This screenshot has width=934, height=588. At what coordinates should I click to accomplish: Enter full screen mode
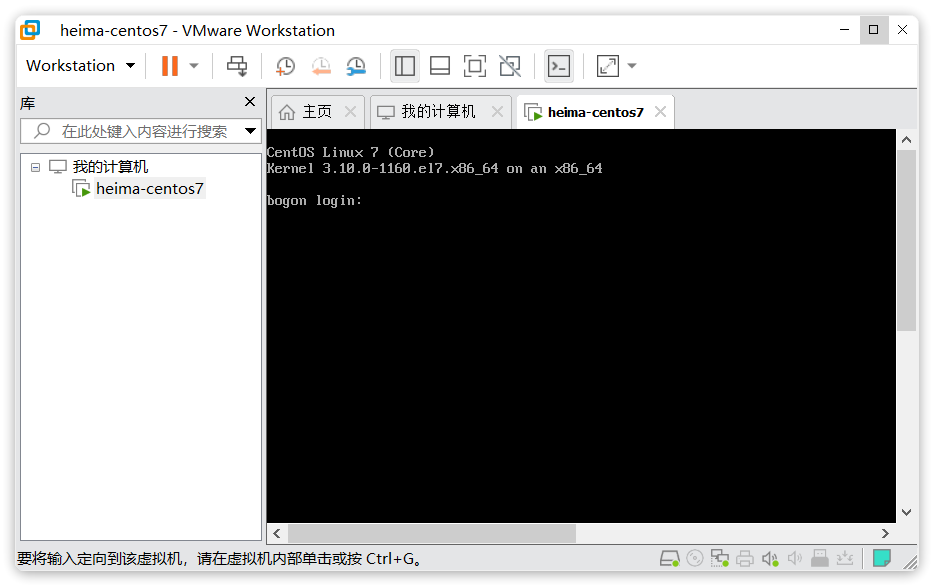[x=475, y=66]
